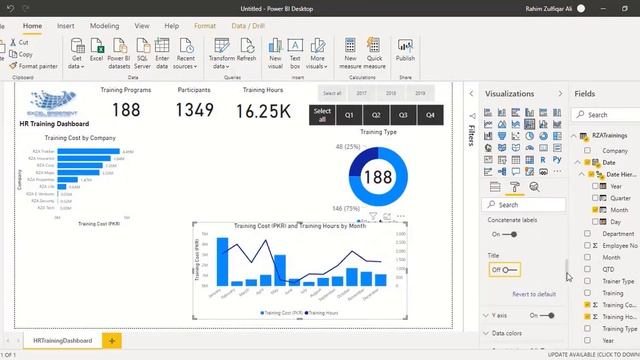Image resolution: width=640 pixels, height=360 pixels.
Task: Click the Q3 quarter slicer button
Action: 403,115
